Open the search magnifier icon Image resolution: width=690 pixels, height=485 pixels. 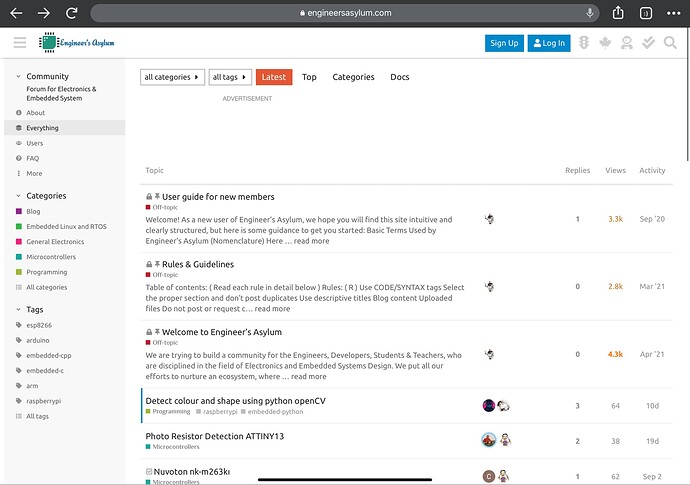coord(670,43)
